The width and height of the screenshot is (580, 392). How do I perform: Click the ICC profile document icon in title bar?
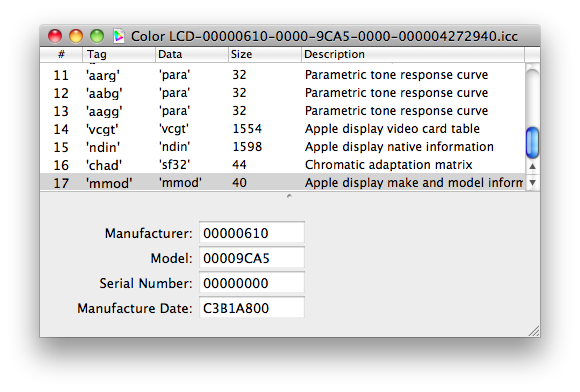point(119,36)
